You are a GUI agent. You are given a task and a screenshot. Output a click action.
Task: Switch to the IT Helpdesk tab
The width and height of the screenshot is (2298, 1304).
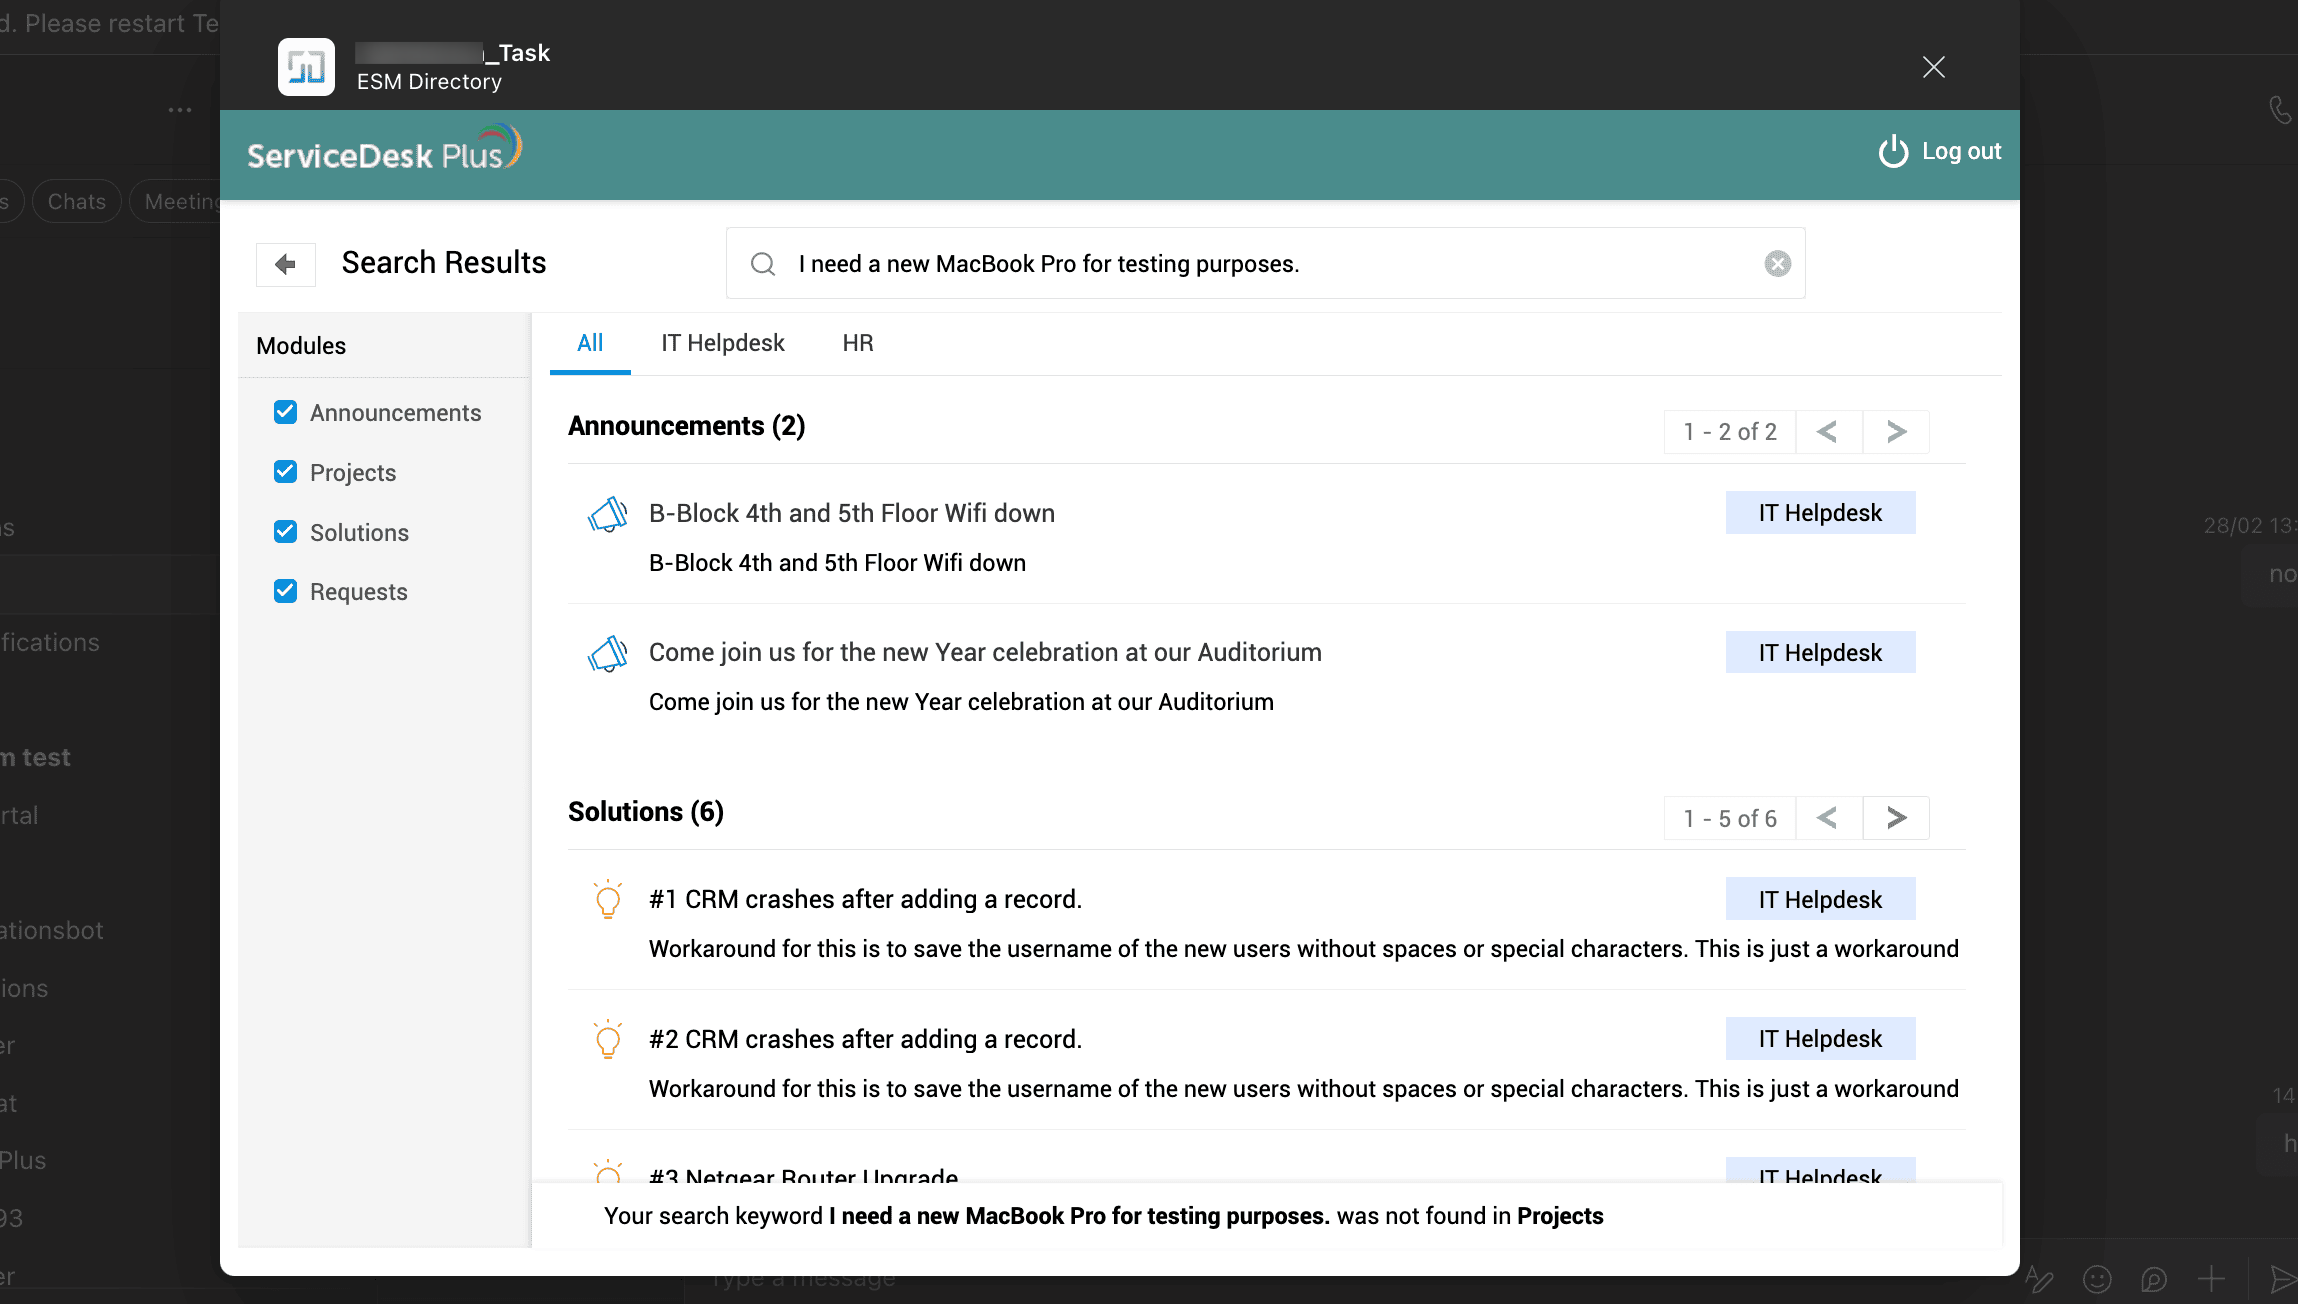click(722, 343)
